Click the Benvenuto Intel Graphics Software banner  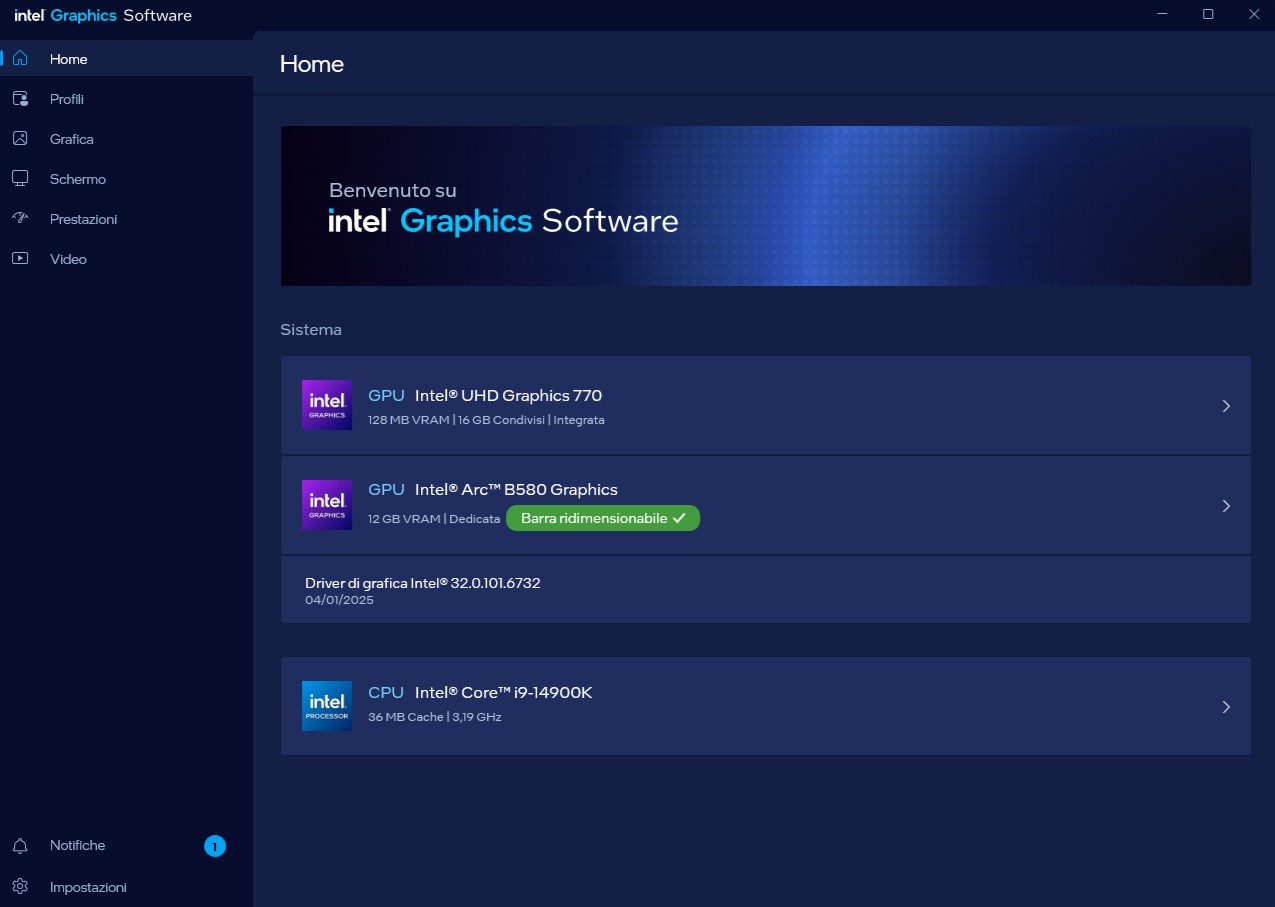click(x=765, y=206)
